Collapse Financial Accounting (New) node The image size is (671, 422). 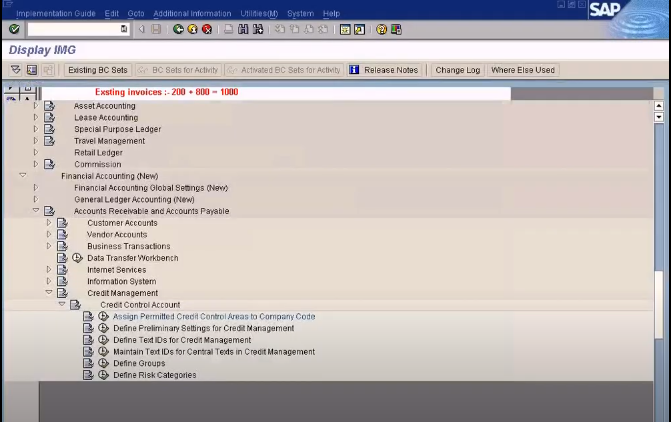(23, 175)
